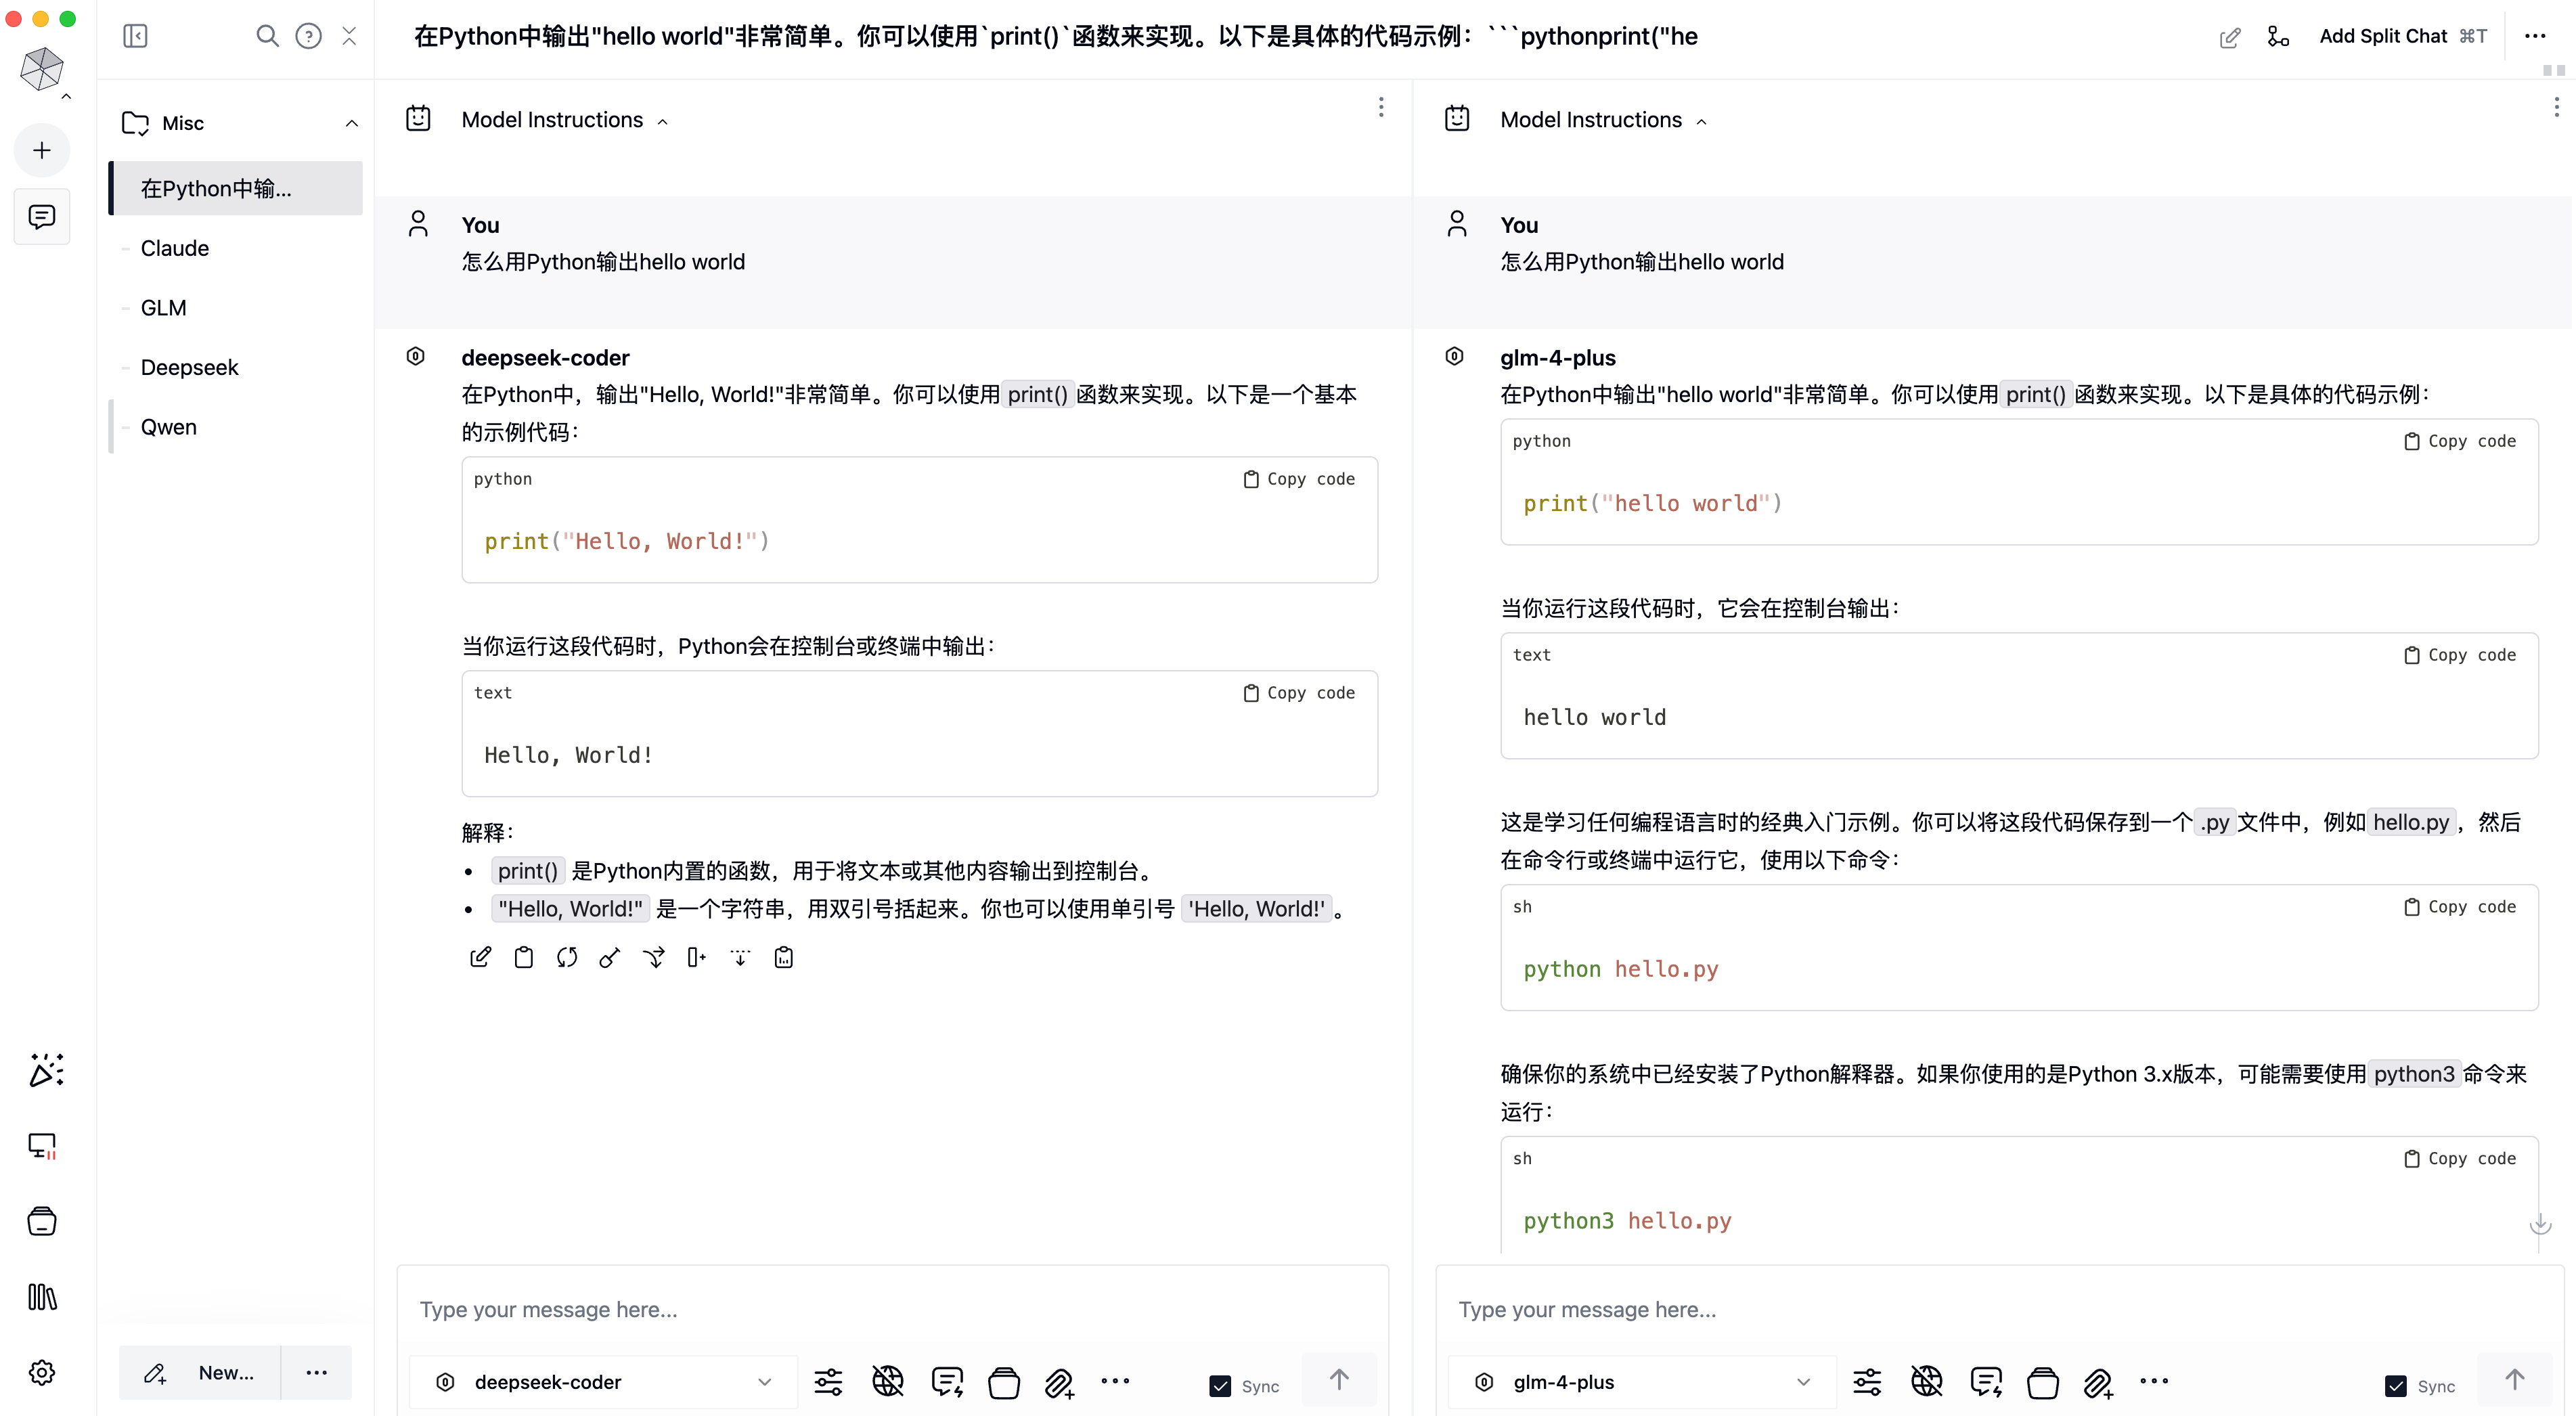Viewport: 2576px width, 1416px height.
Task: Open the party popper icon in left rail
Action: pyautogui.click(x=46, y=1070)
